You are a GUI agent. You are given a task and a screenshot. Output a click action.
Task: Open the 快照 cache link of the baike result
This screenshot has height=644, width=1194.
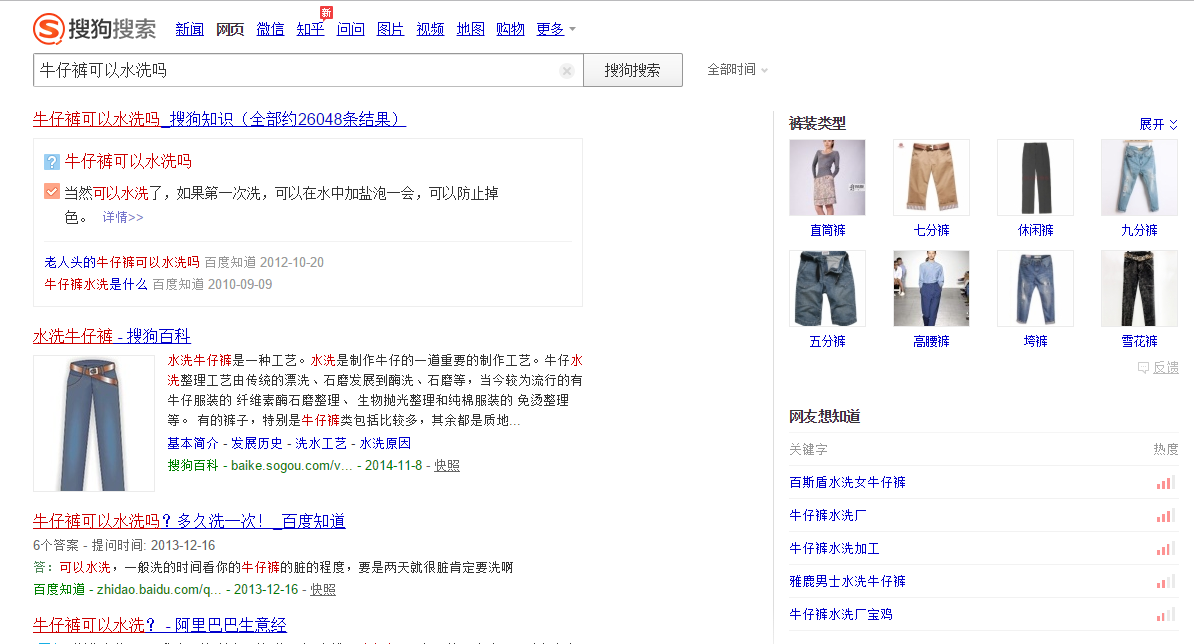pyautogui.click(x=447, y=466)
